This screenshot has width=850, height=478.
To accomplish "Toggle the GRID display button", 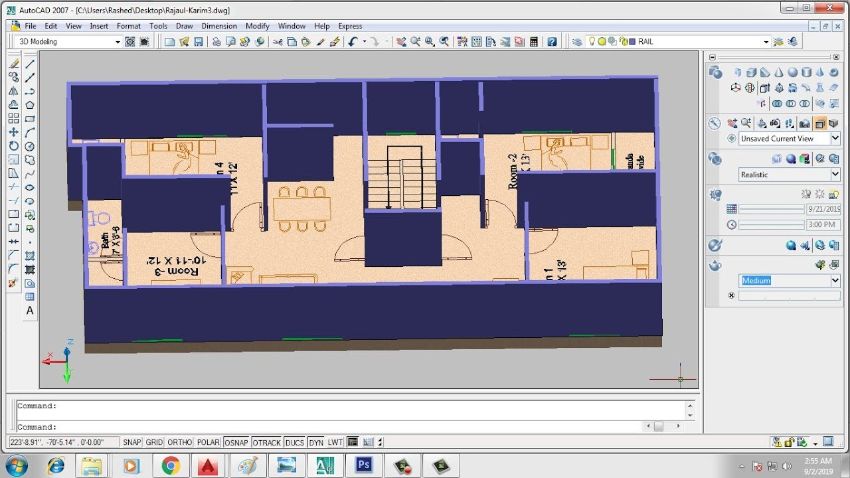I will (154, 442).
